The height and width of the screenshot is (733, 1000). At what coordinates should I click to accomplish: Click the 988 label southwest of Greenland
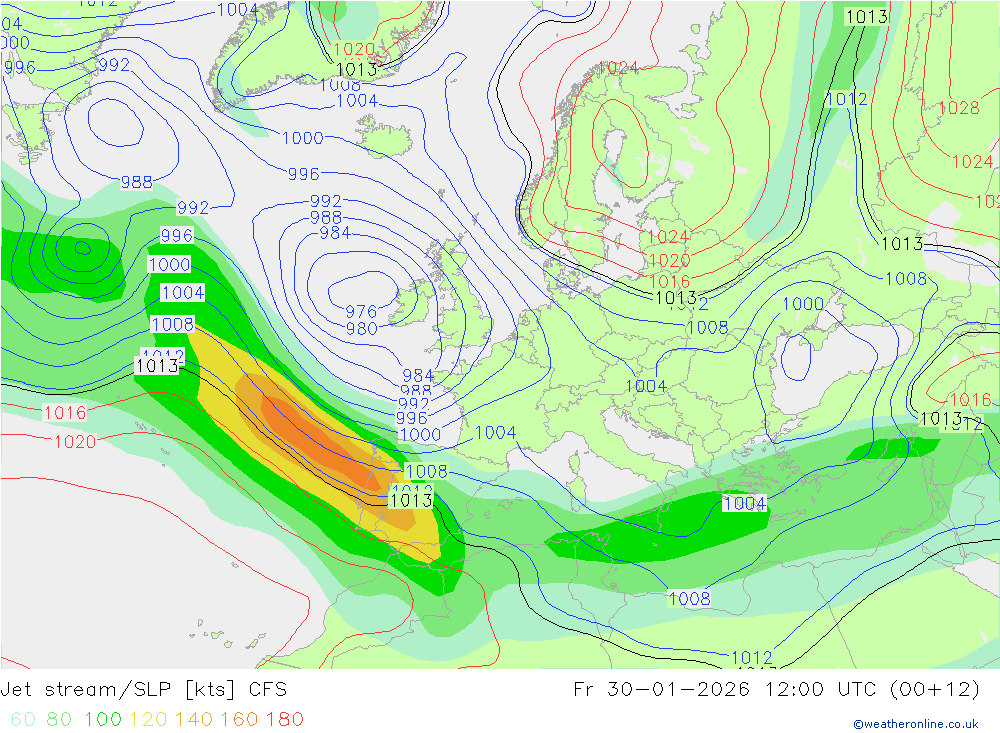(x=136, y=182)
